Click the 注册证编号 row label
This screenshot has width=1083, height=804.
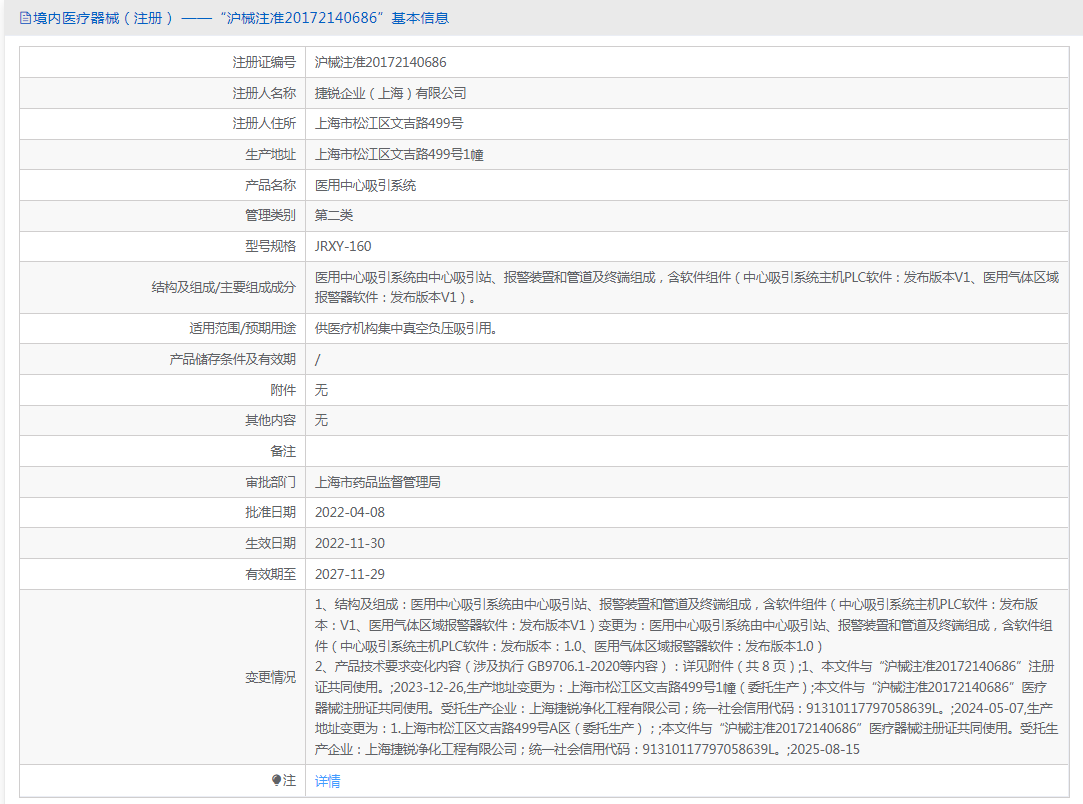(x=264, y=62)
